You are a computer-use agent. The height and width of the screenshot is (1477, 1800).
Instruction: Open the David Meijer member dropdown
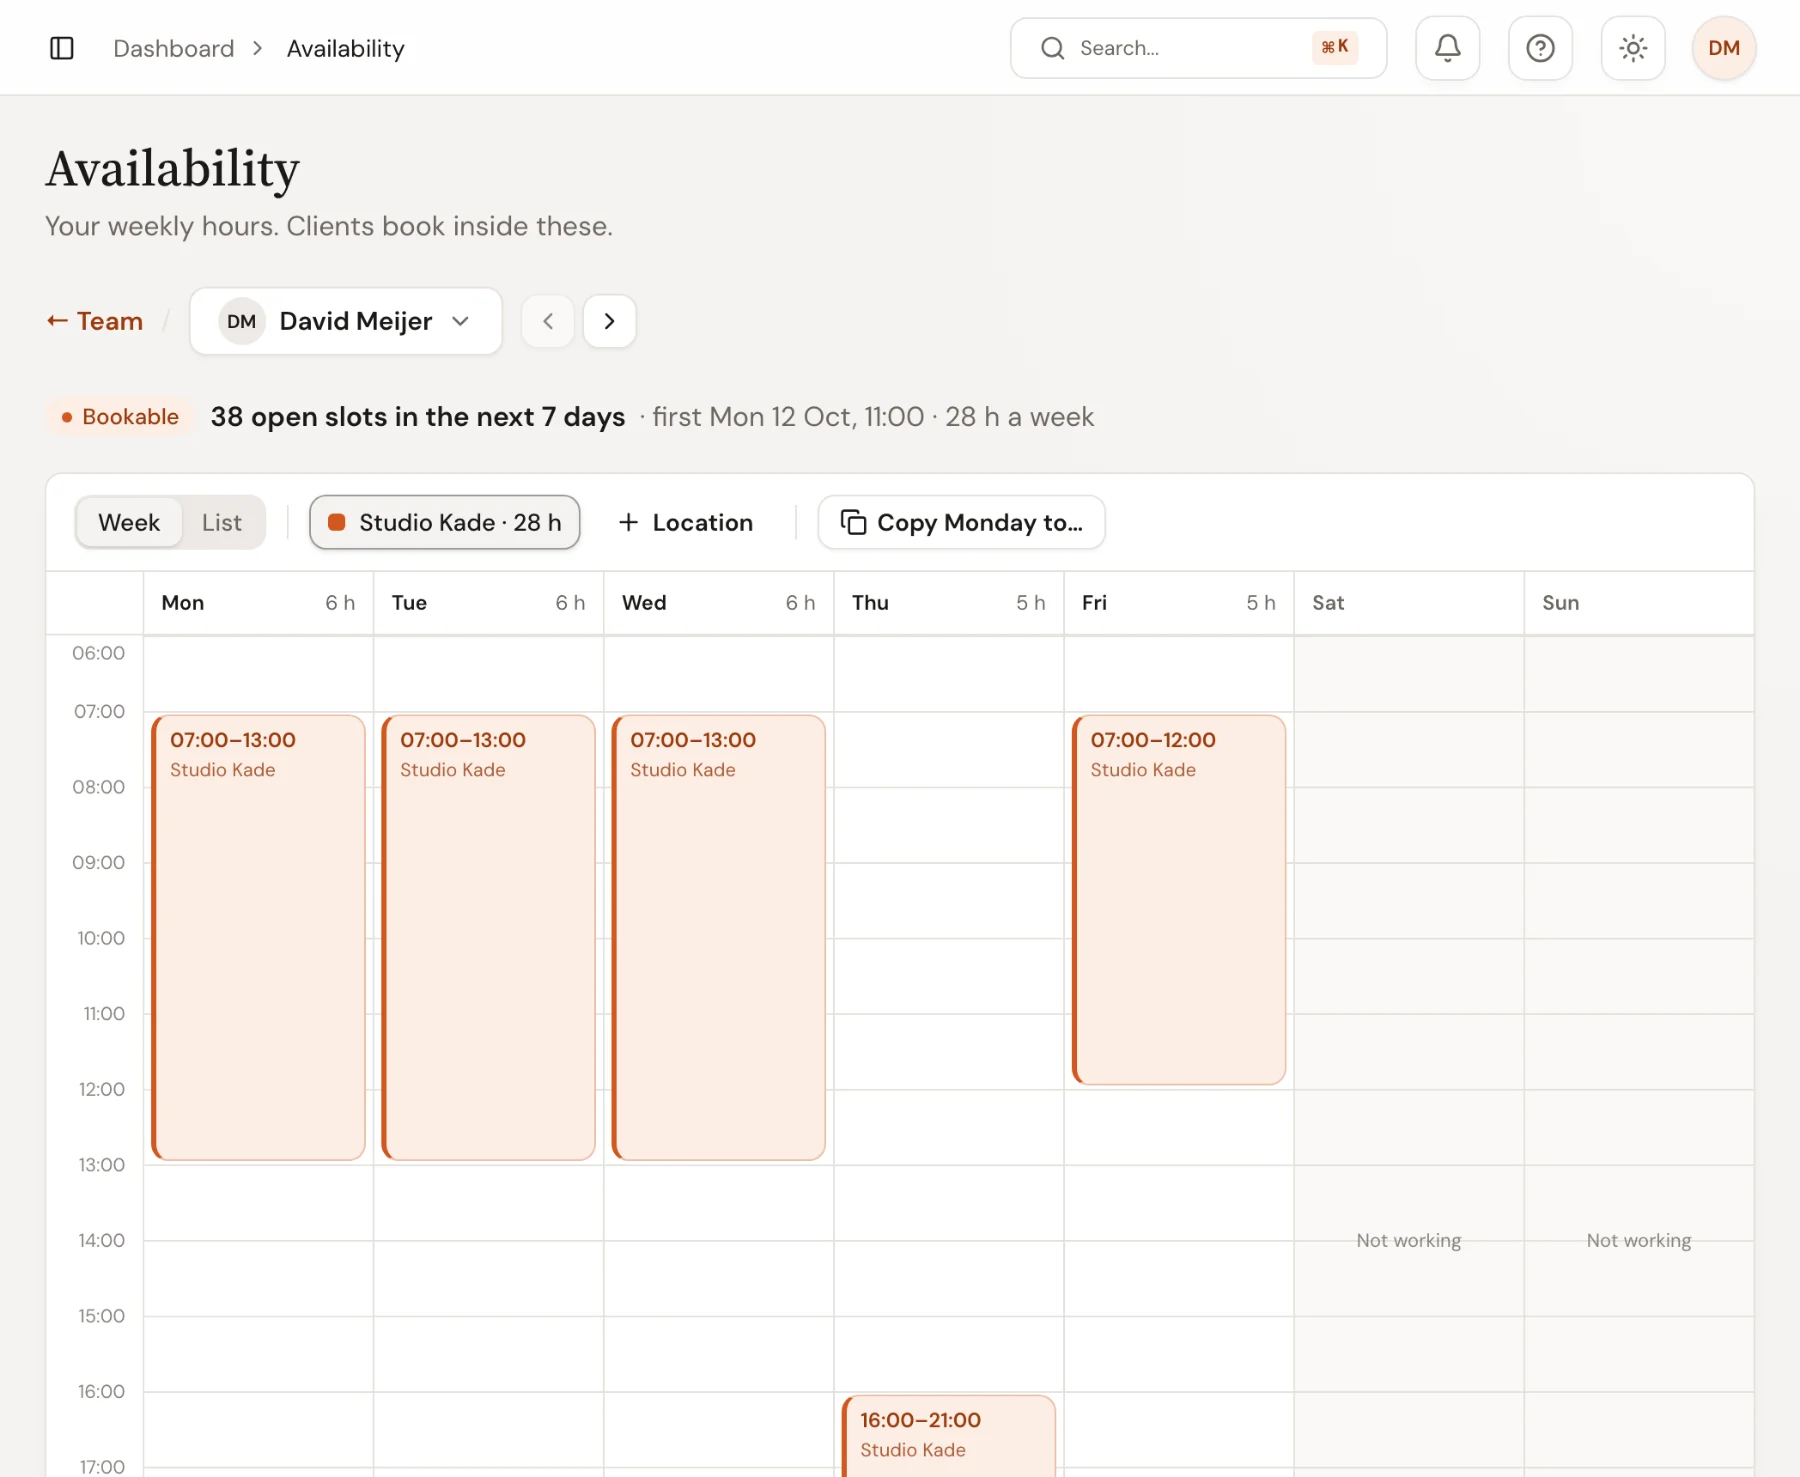346,321
